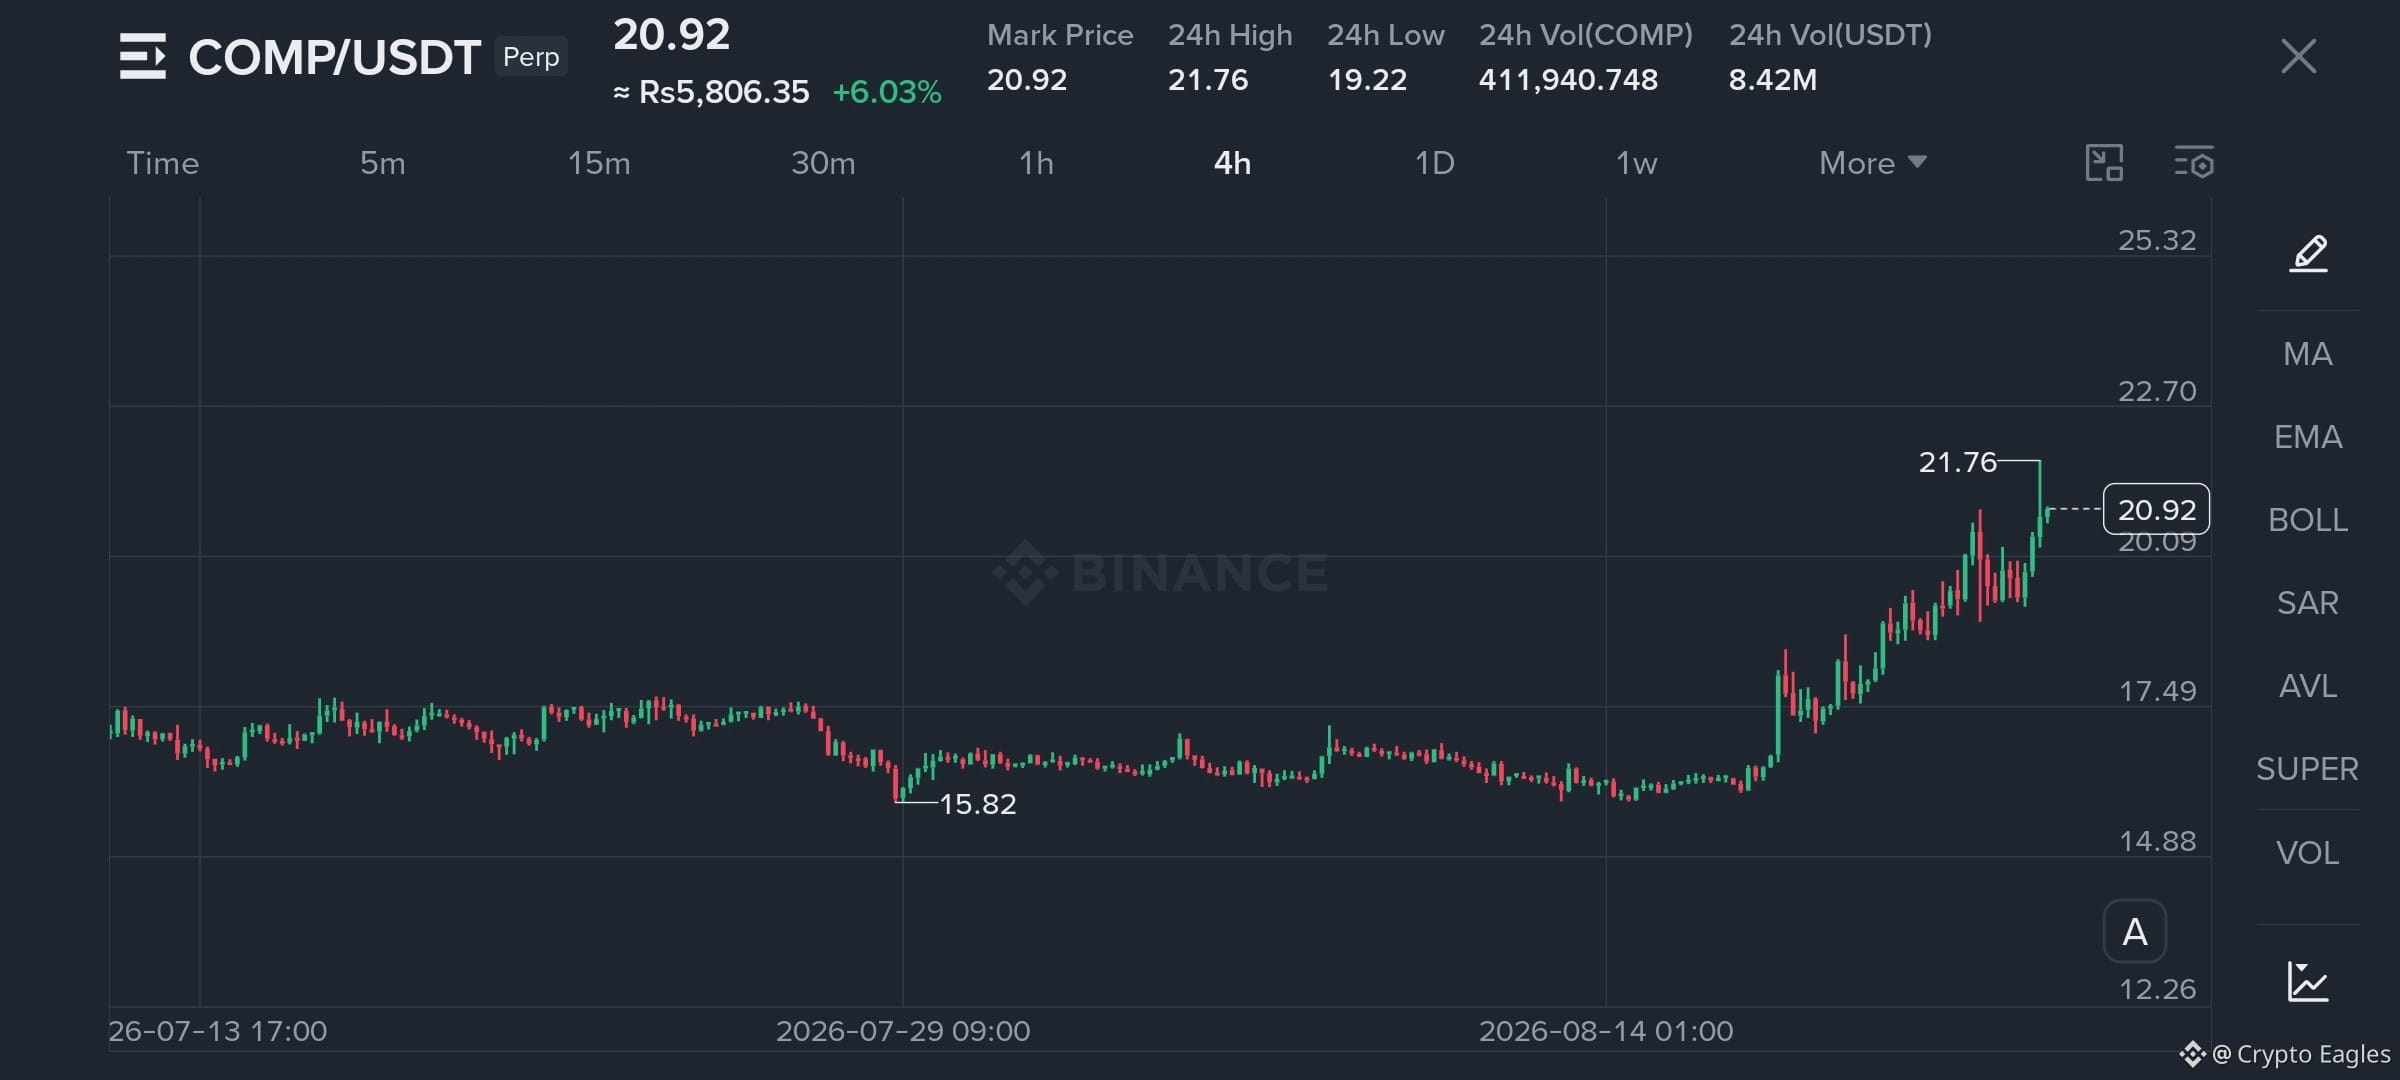Viewport: 2400px width, 1080px height.
Task: Click the 15.82 low price marker
Action: tap(977, 804)
